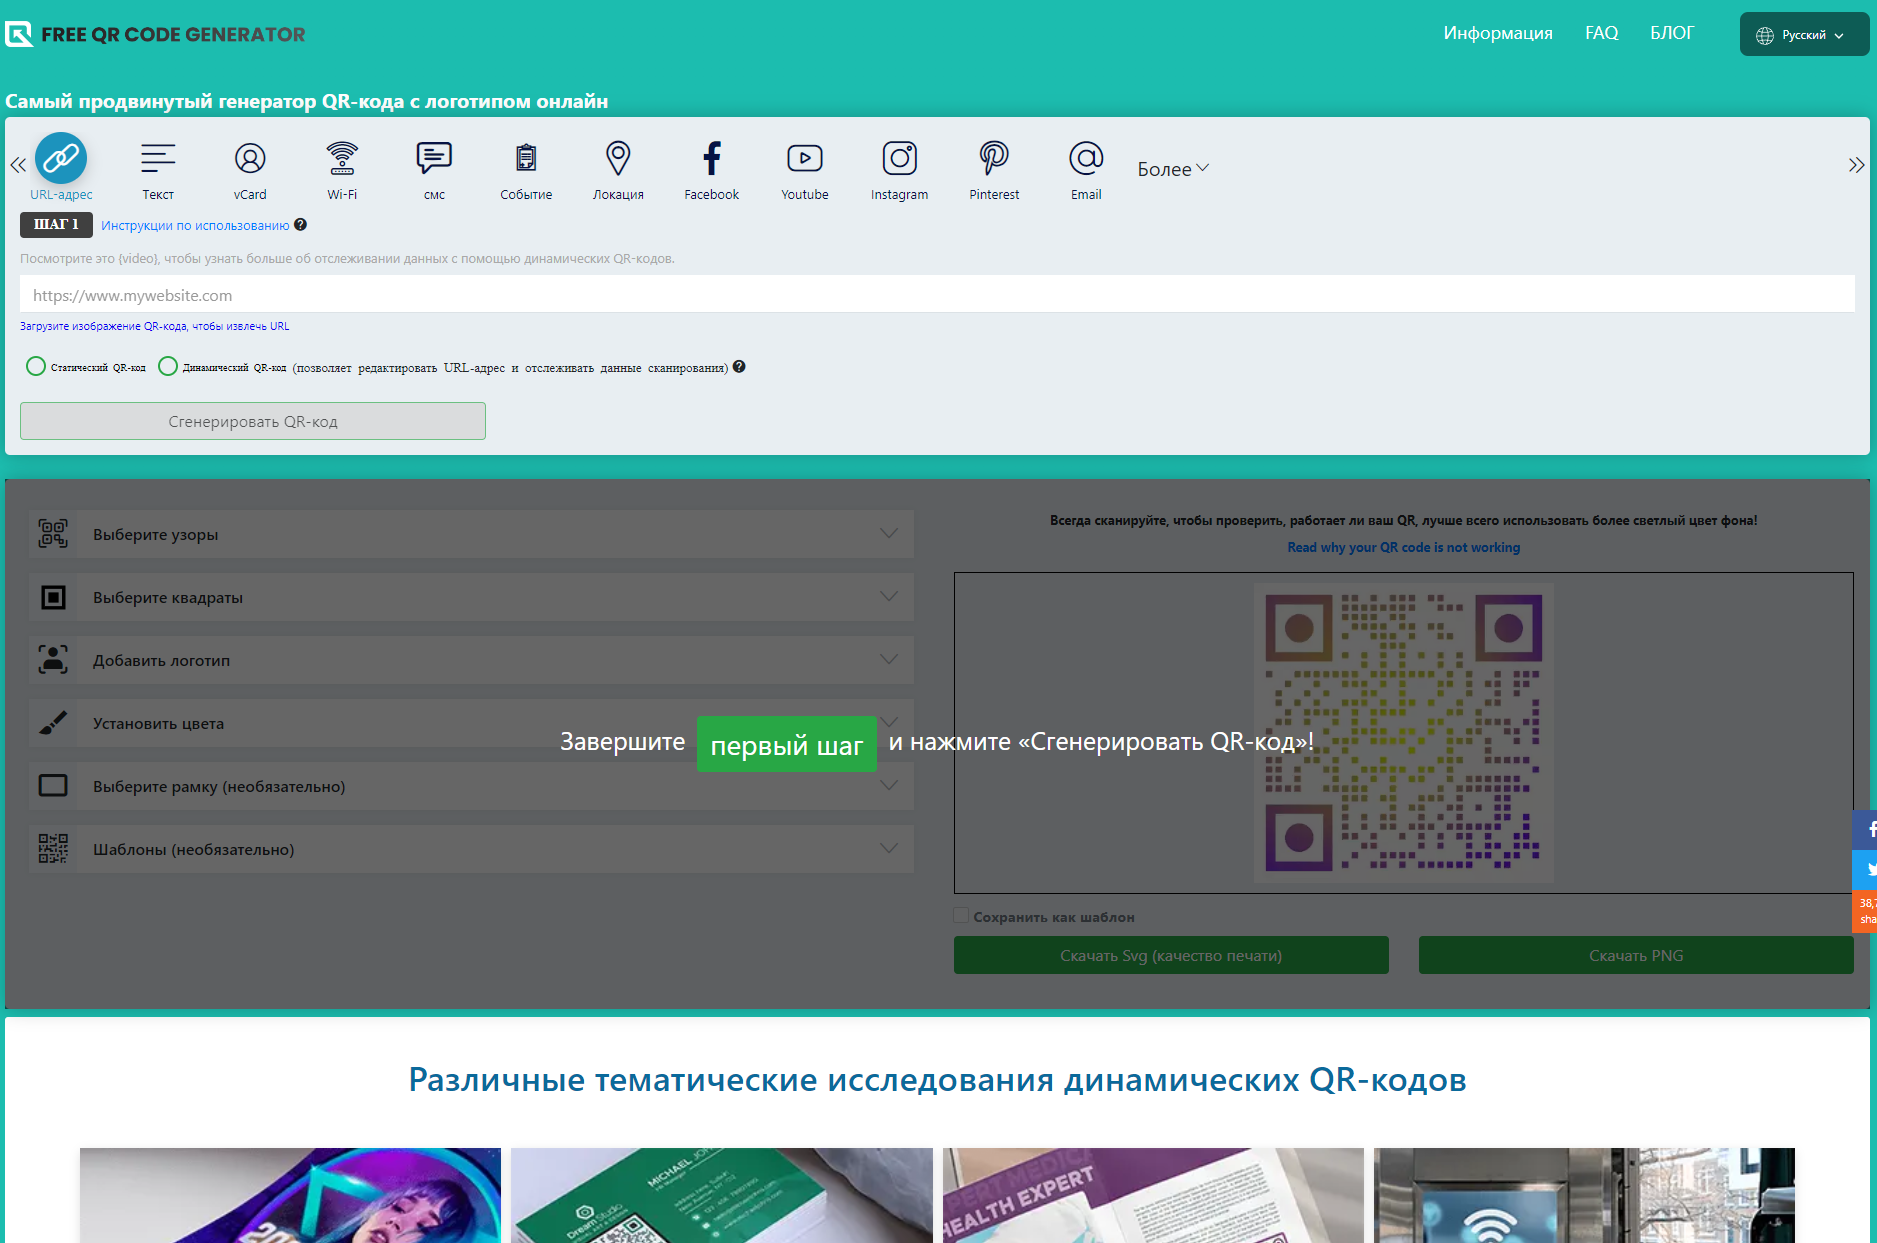Open the FAQ menu item
The height and width of the screenshot is (1243, 1877).
(x=1601, y=33)
